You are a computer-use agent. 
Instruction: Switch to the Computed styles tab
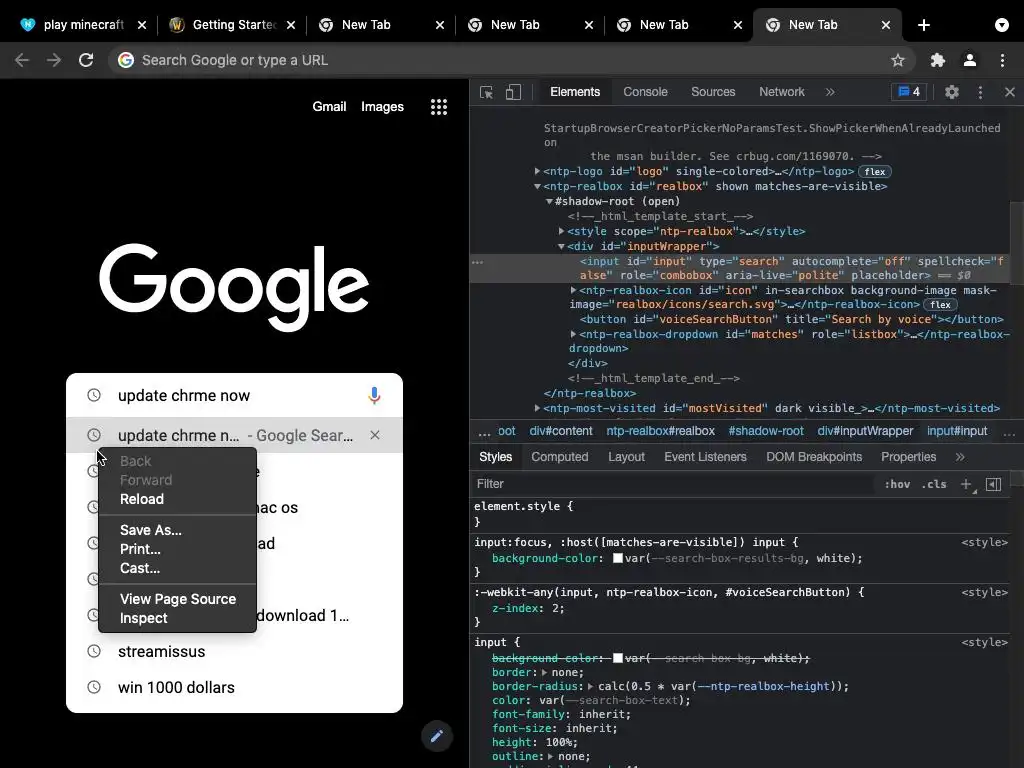tap(560, 457)
